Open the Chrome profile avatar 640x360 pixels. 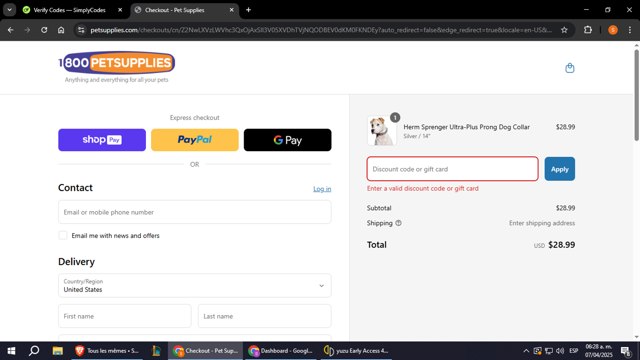click(x=613, y=30)
